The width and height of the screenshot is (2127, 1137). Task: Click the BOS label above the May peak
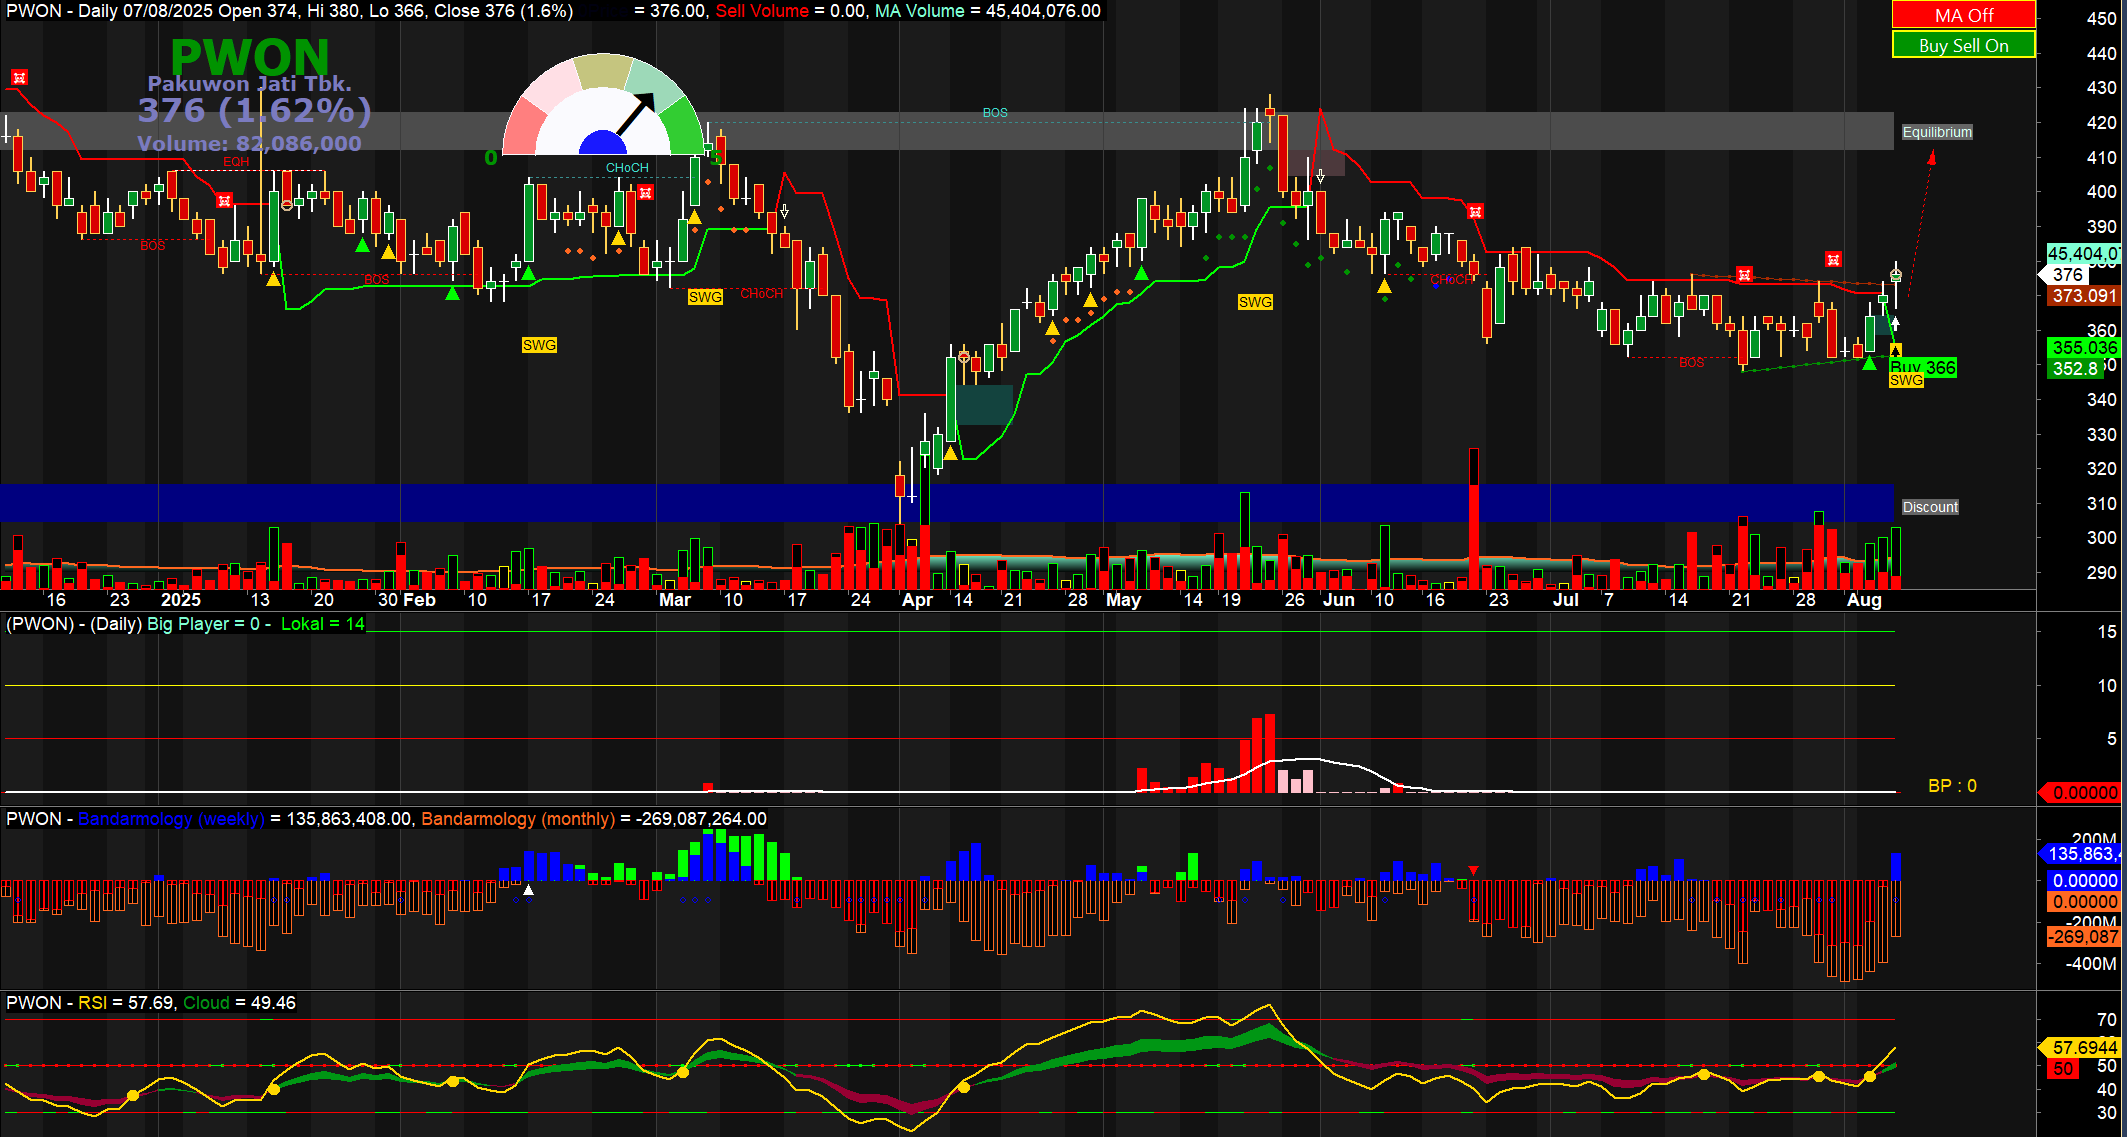pos(995,113)
